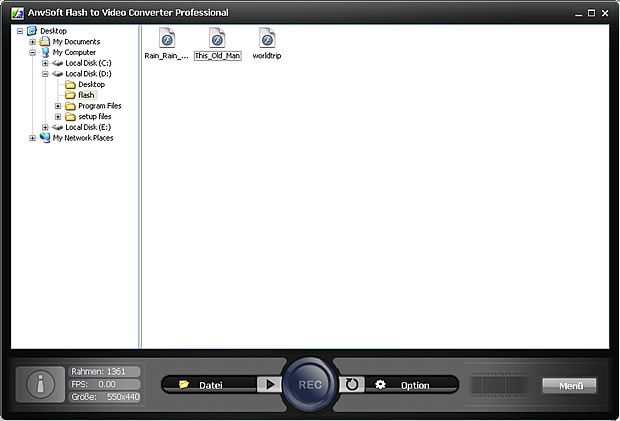Click the play arrow button
The width and height of the screenshot is (620, 421).
coord(269,385)
